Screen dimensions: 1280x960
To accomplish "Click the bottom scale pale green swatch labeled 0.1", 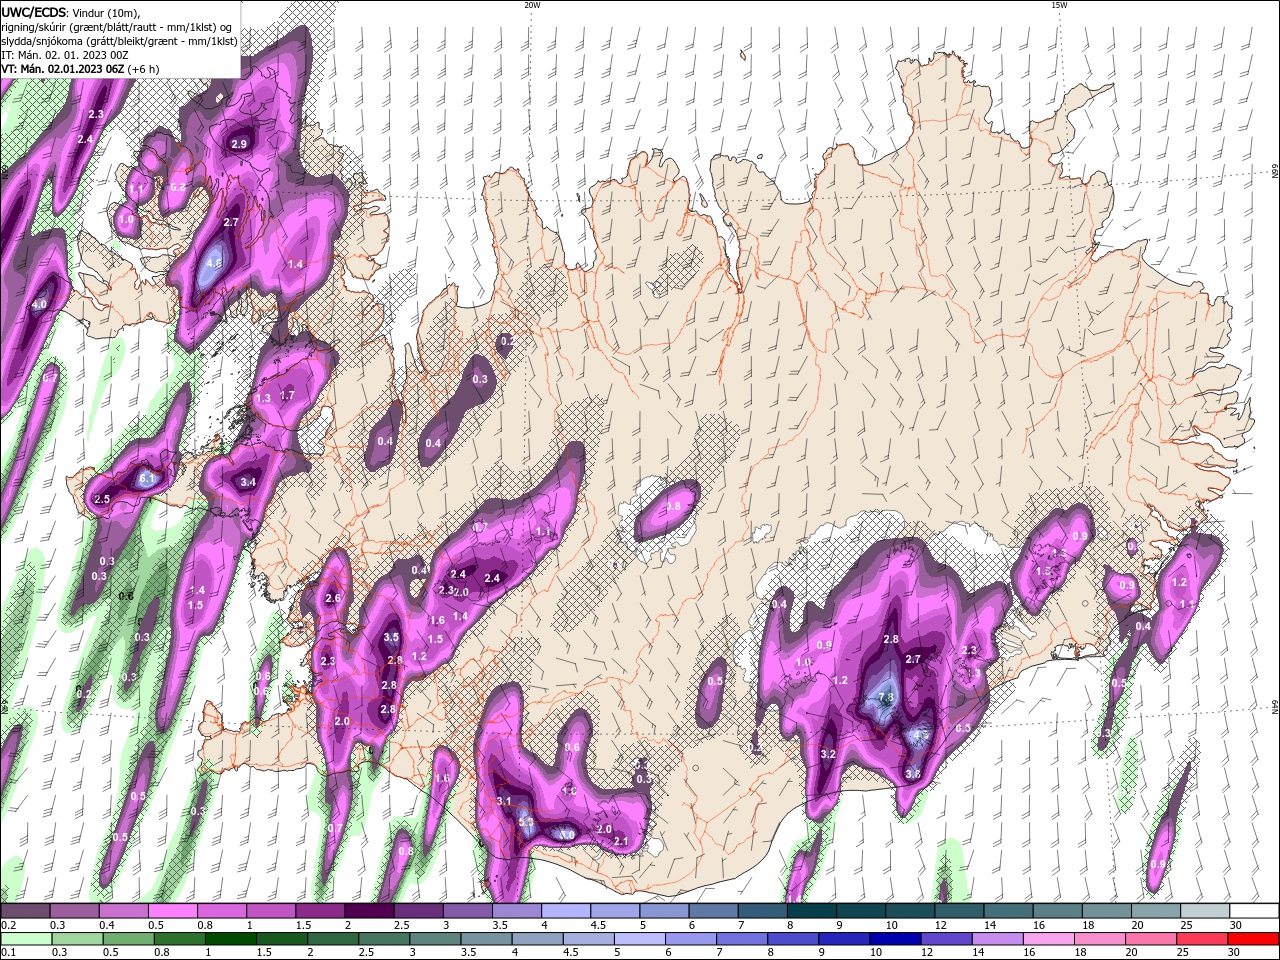I will (x=26, y=939).
